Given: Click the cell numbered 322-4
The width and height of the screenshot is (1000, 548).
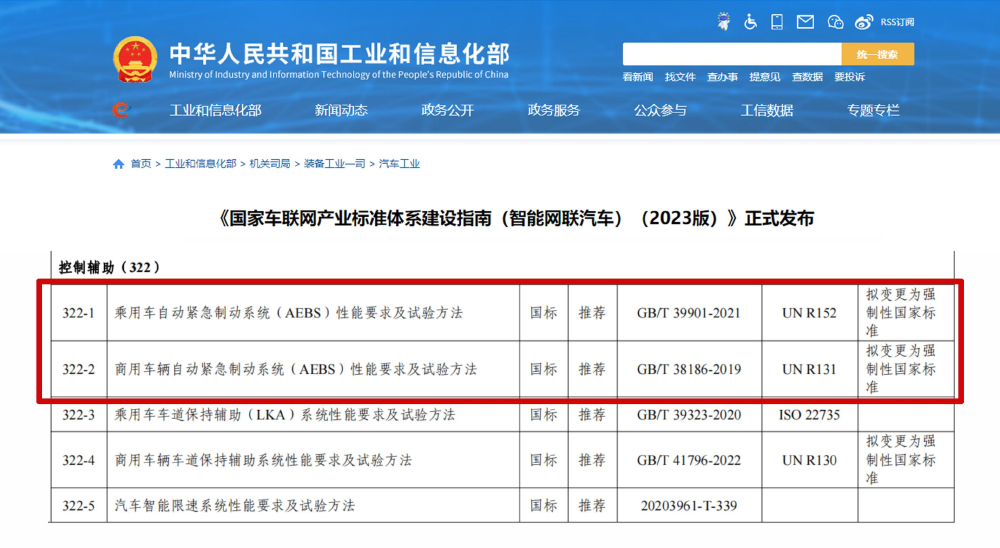Looking at the screenshot, I should [78, 461].
